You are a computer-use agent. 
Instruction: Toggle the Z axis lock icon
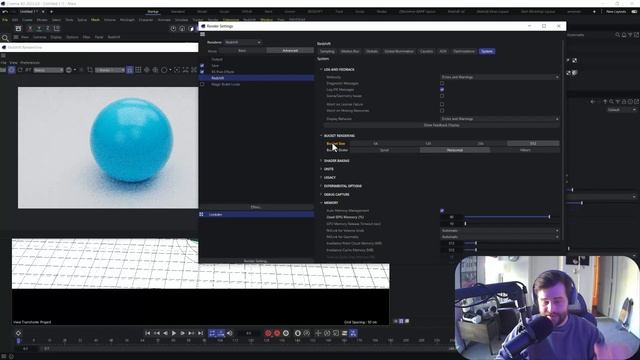(x=47, y=28)
